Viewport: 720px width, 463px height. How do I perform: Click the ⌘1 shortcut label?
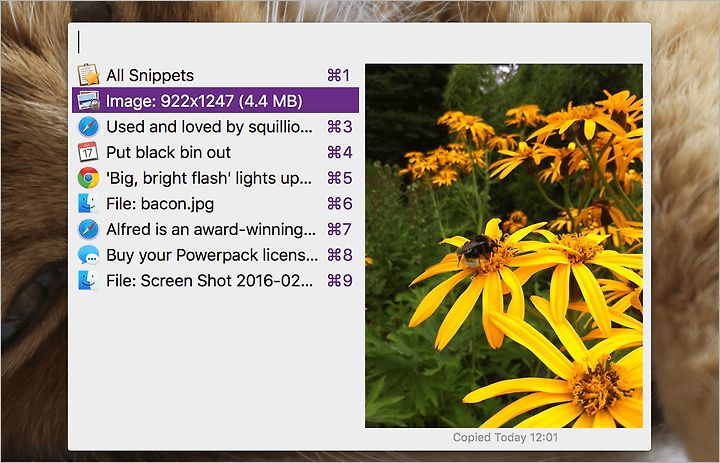click(x=339, y=75)
